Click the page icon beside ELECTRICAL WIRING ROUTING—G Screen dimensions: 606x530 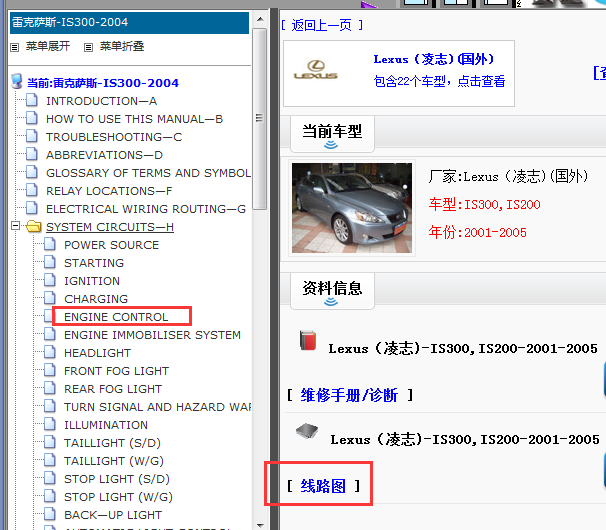(x=32, y=208)
